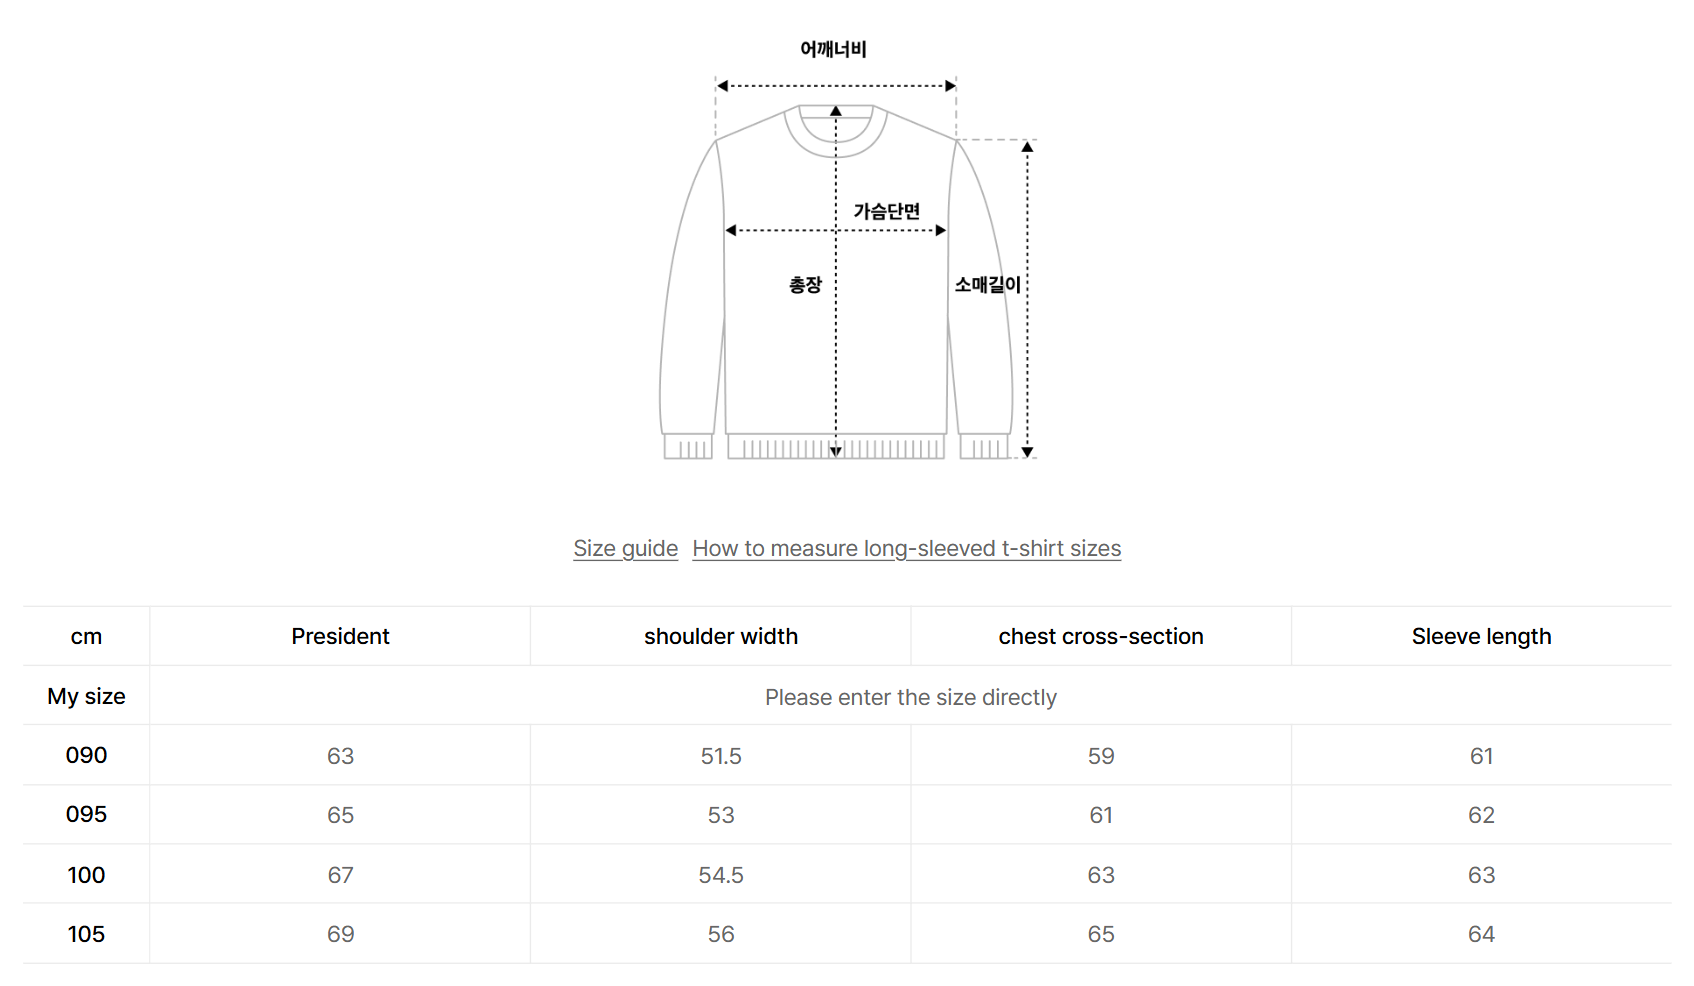Click the 가슴단면 label on the diagram
The image size is (1694, 986).
[886, 211]
